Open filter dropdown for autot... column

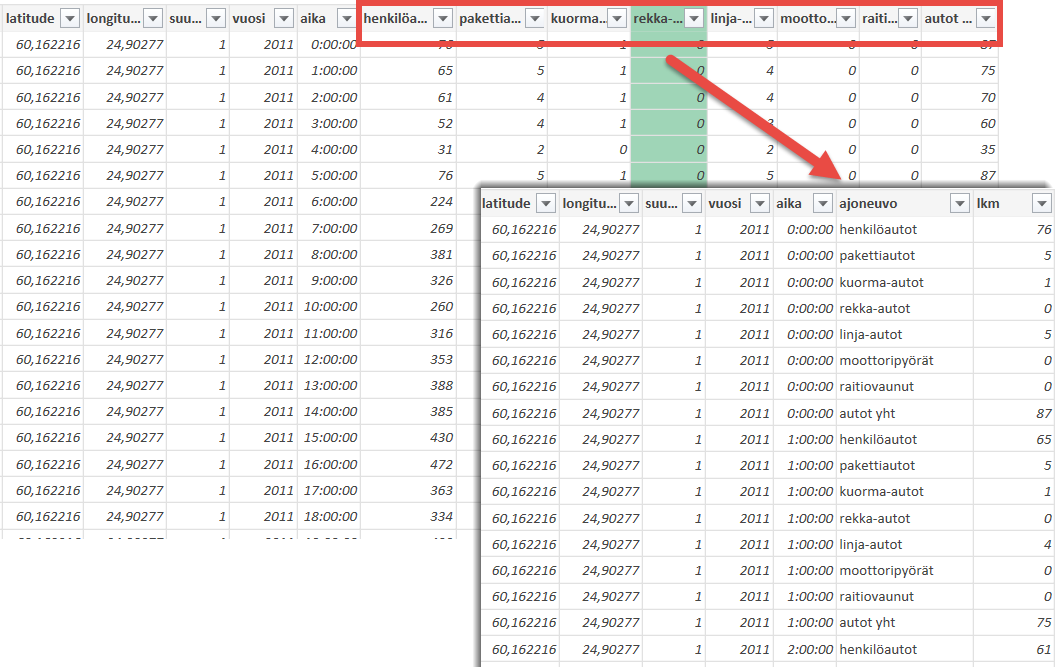pos(985,18)
